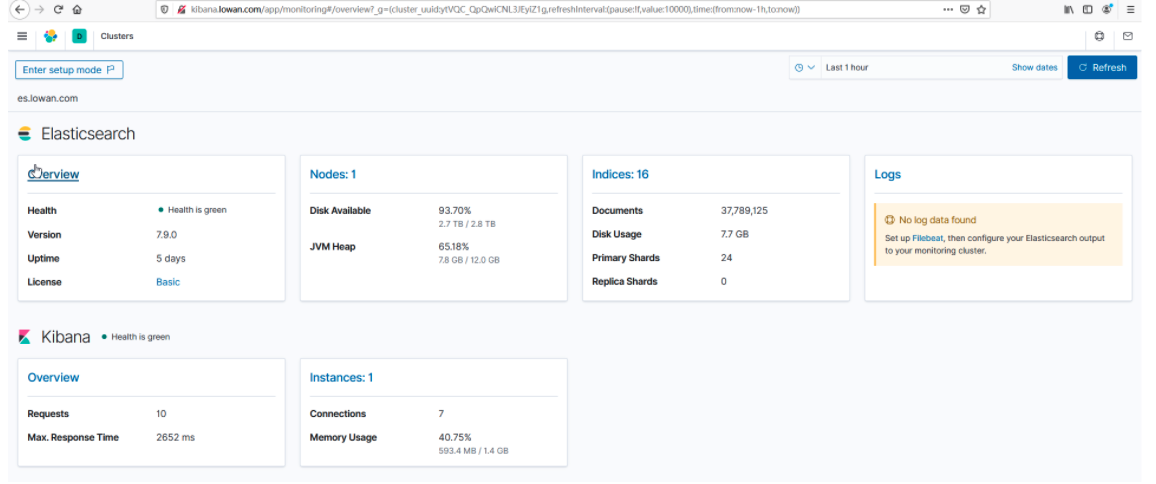Screen dimensions: 1156x484
Task: Click the Kibana logo icon beside the heading
Action: point(25,337)
